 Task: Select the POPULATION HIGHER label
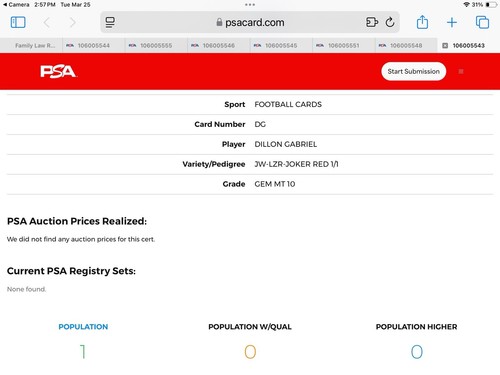[x=417, y=327]
